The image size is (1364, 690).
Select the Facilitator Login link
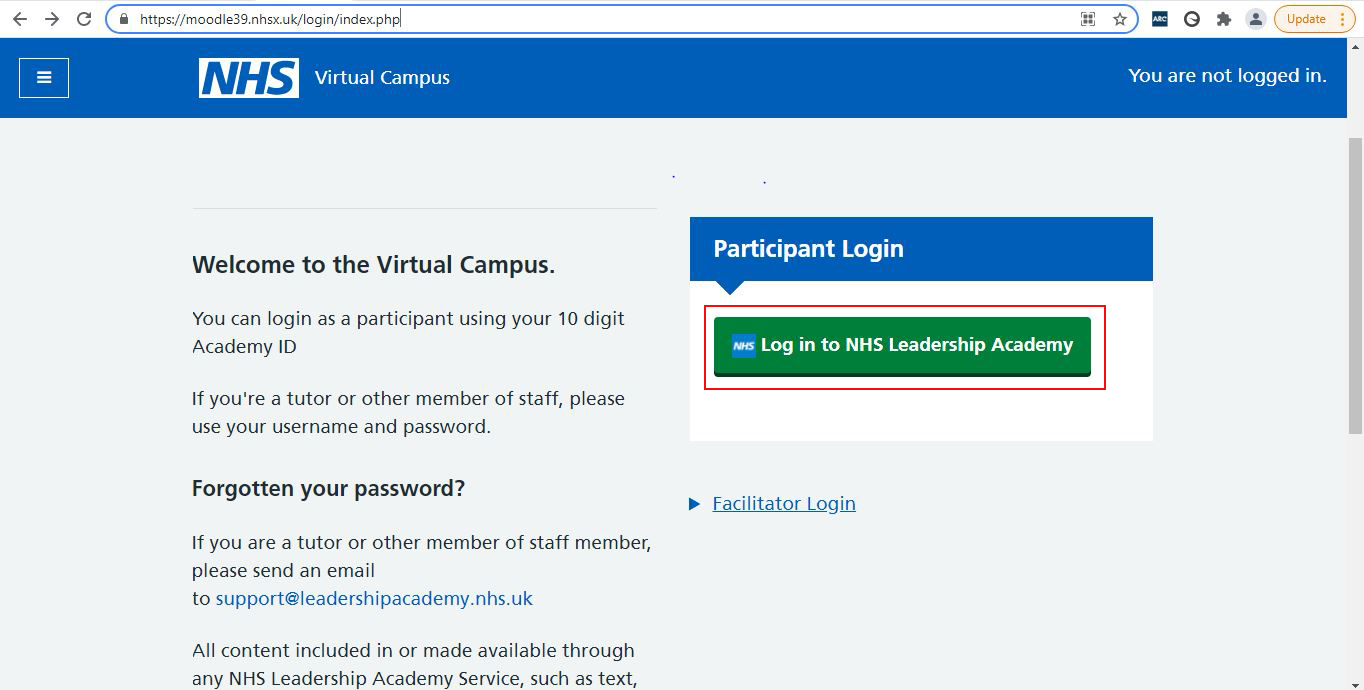[x=783, y=503]
